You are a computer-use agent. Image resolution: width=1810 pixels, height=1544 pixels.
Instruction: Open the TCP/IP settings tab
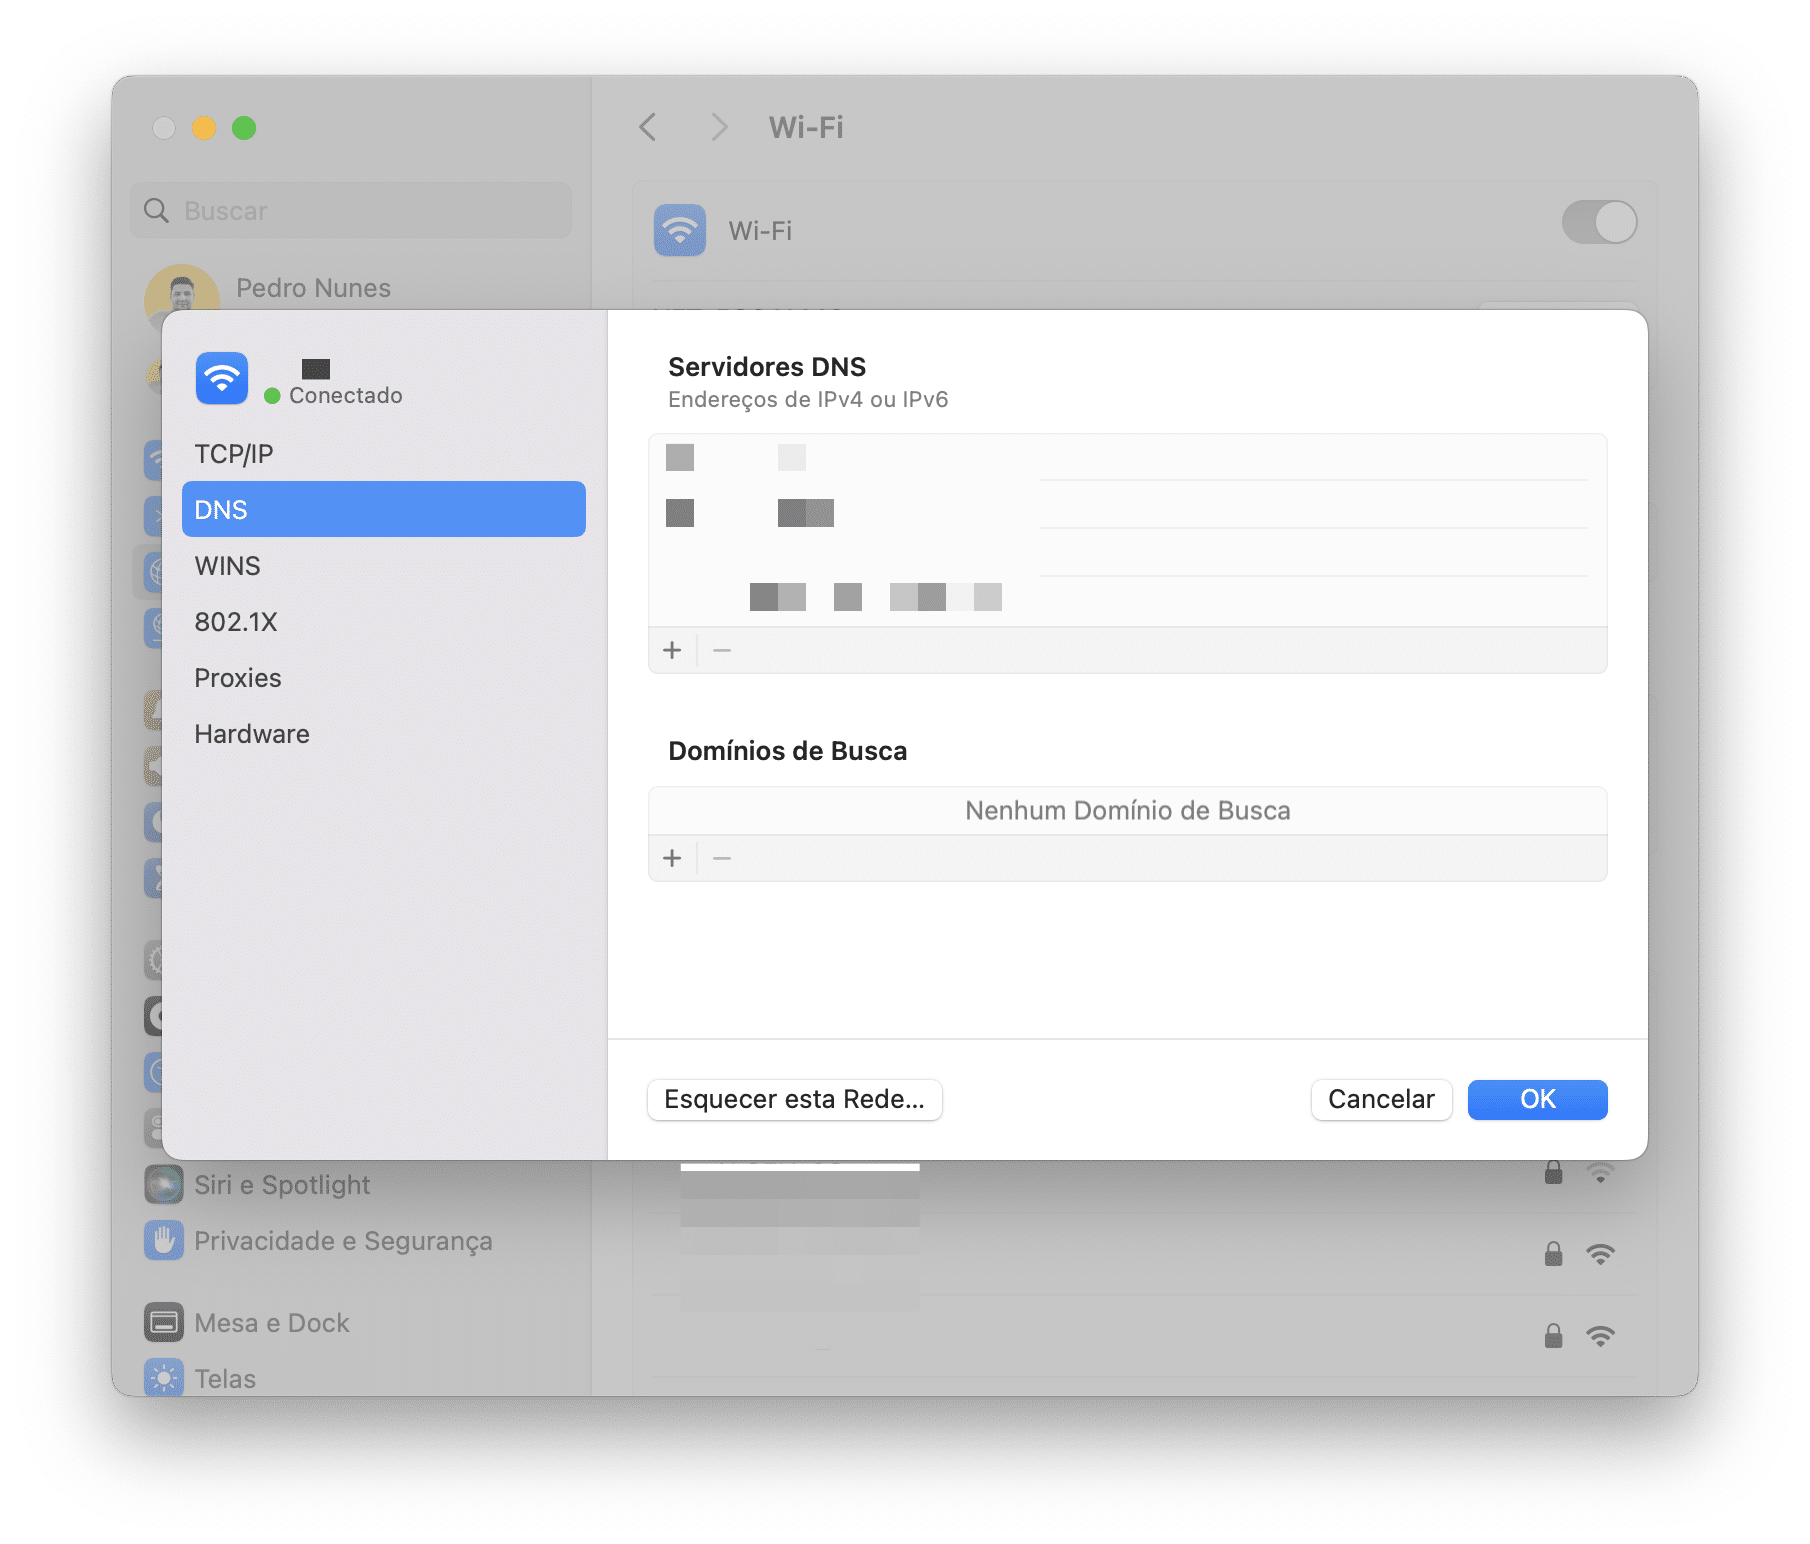click(383, 454)
